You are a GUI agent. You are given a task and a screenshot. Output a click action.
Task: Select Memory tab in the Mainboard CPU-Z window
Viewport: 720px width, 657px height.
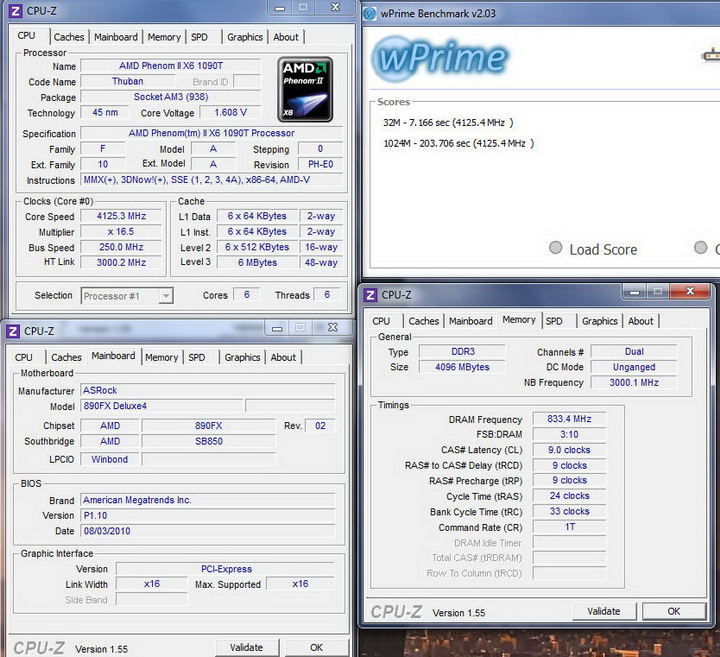(161, 357)
